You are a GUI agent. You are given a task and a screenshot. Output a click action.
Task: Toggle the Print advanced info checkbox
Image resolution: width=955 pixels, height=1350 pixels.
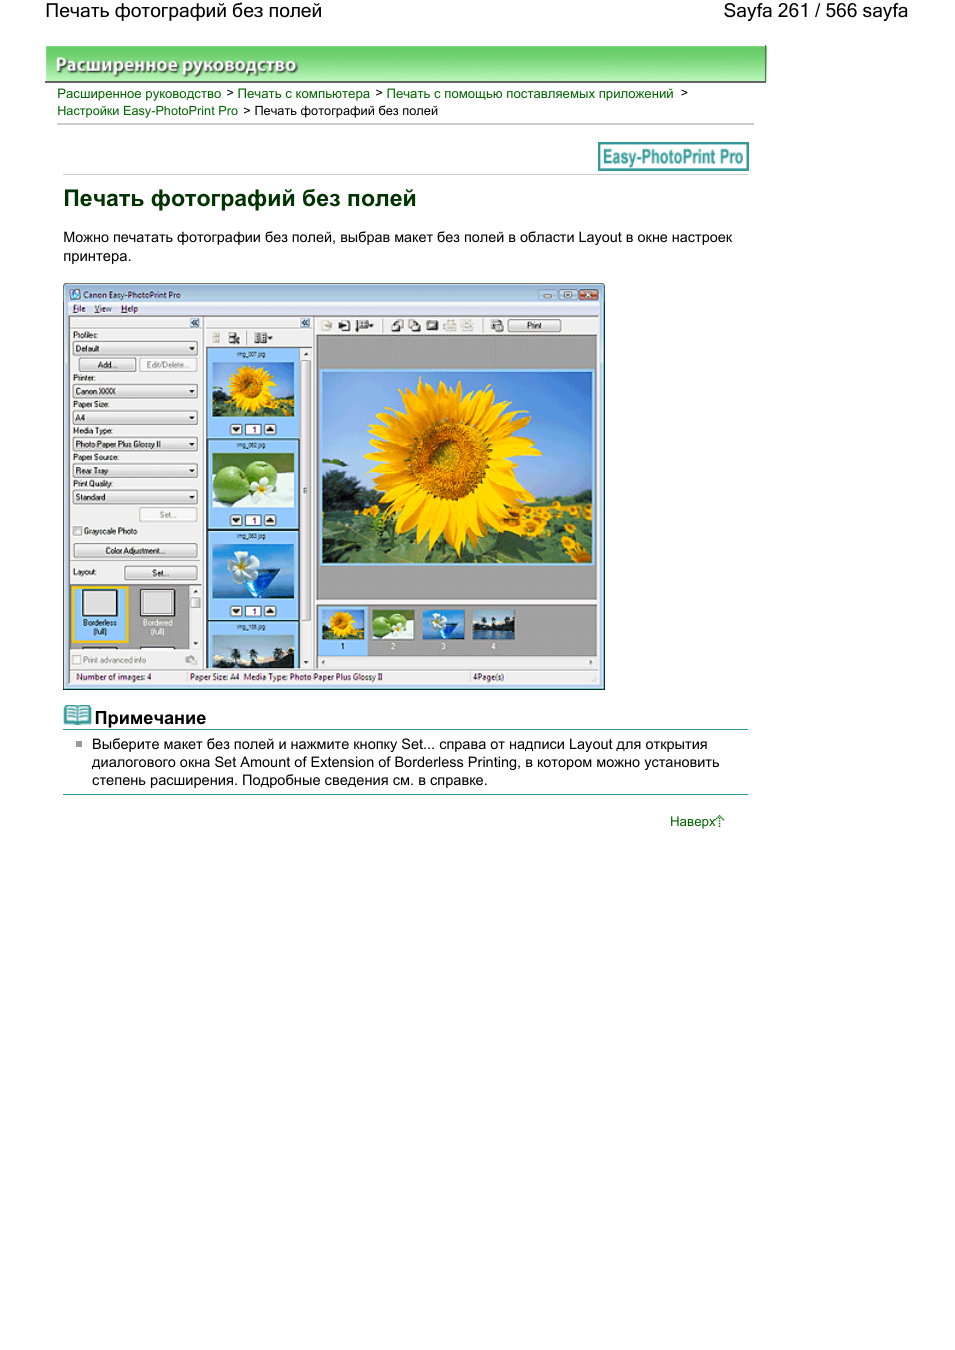[78, 660]
